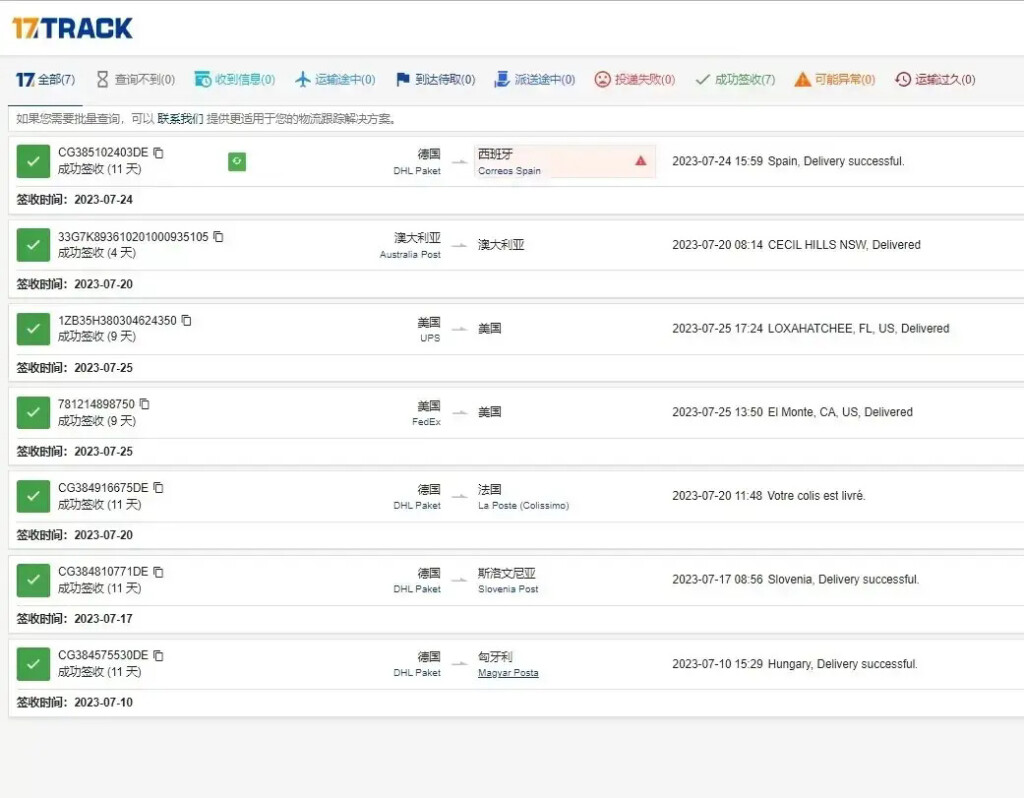1024x798 pixels.
Task: Expand the Cecil Hills NSW delivered event details
Action: [796, 245]
